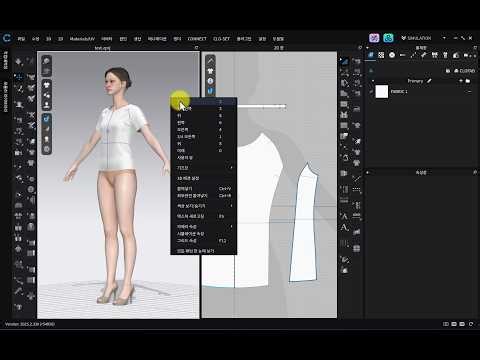The height and width of the screenshot is (360, 480).
Task: Pop out the property editor panel
Action: tap(475, 172)
